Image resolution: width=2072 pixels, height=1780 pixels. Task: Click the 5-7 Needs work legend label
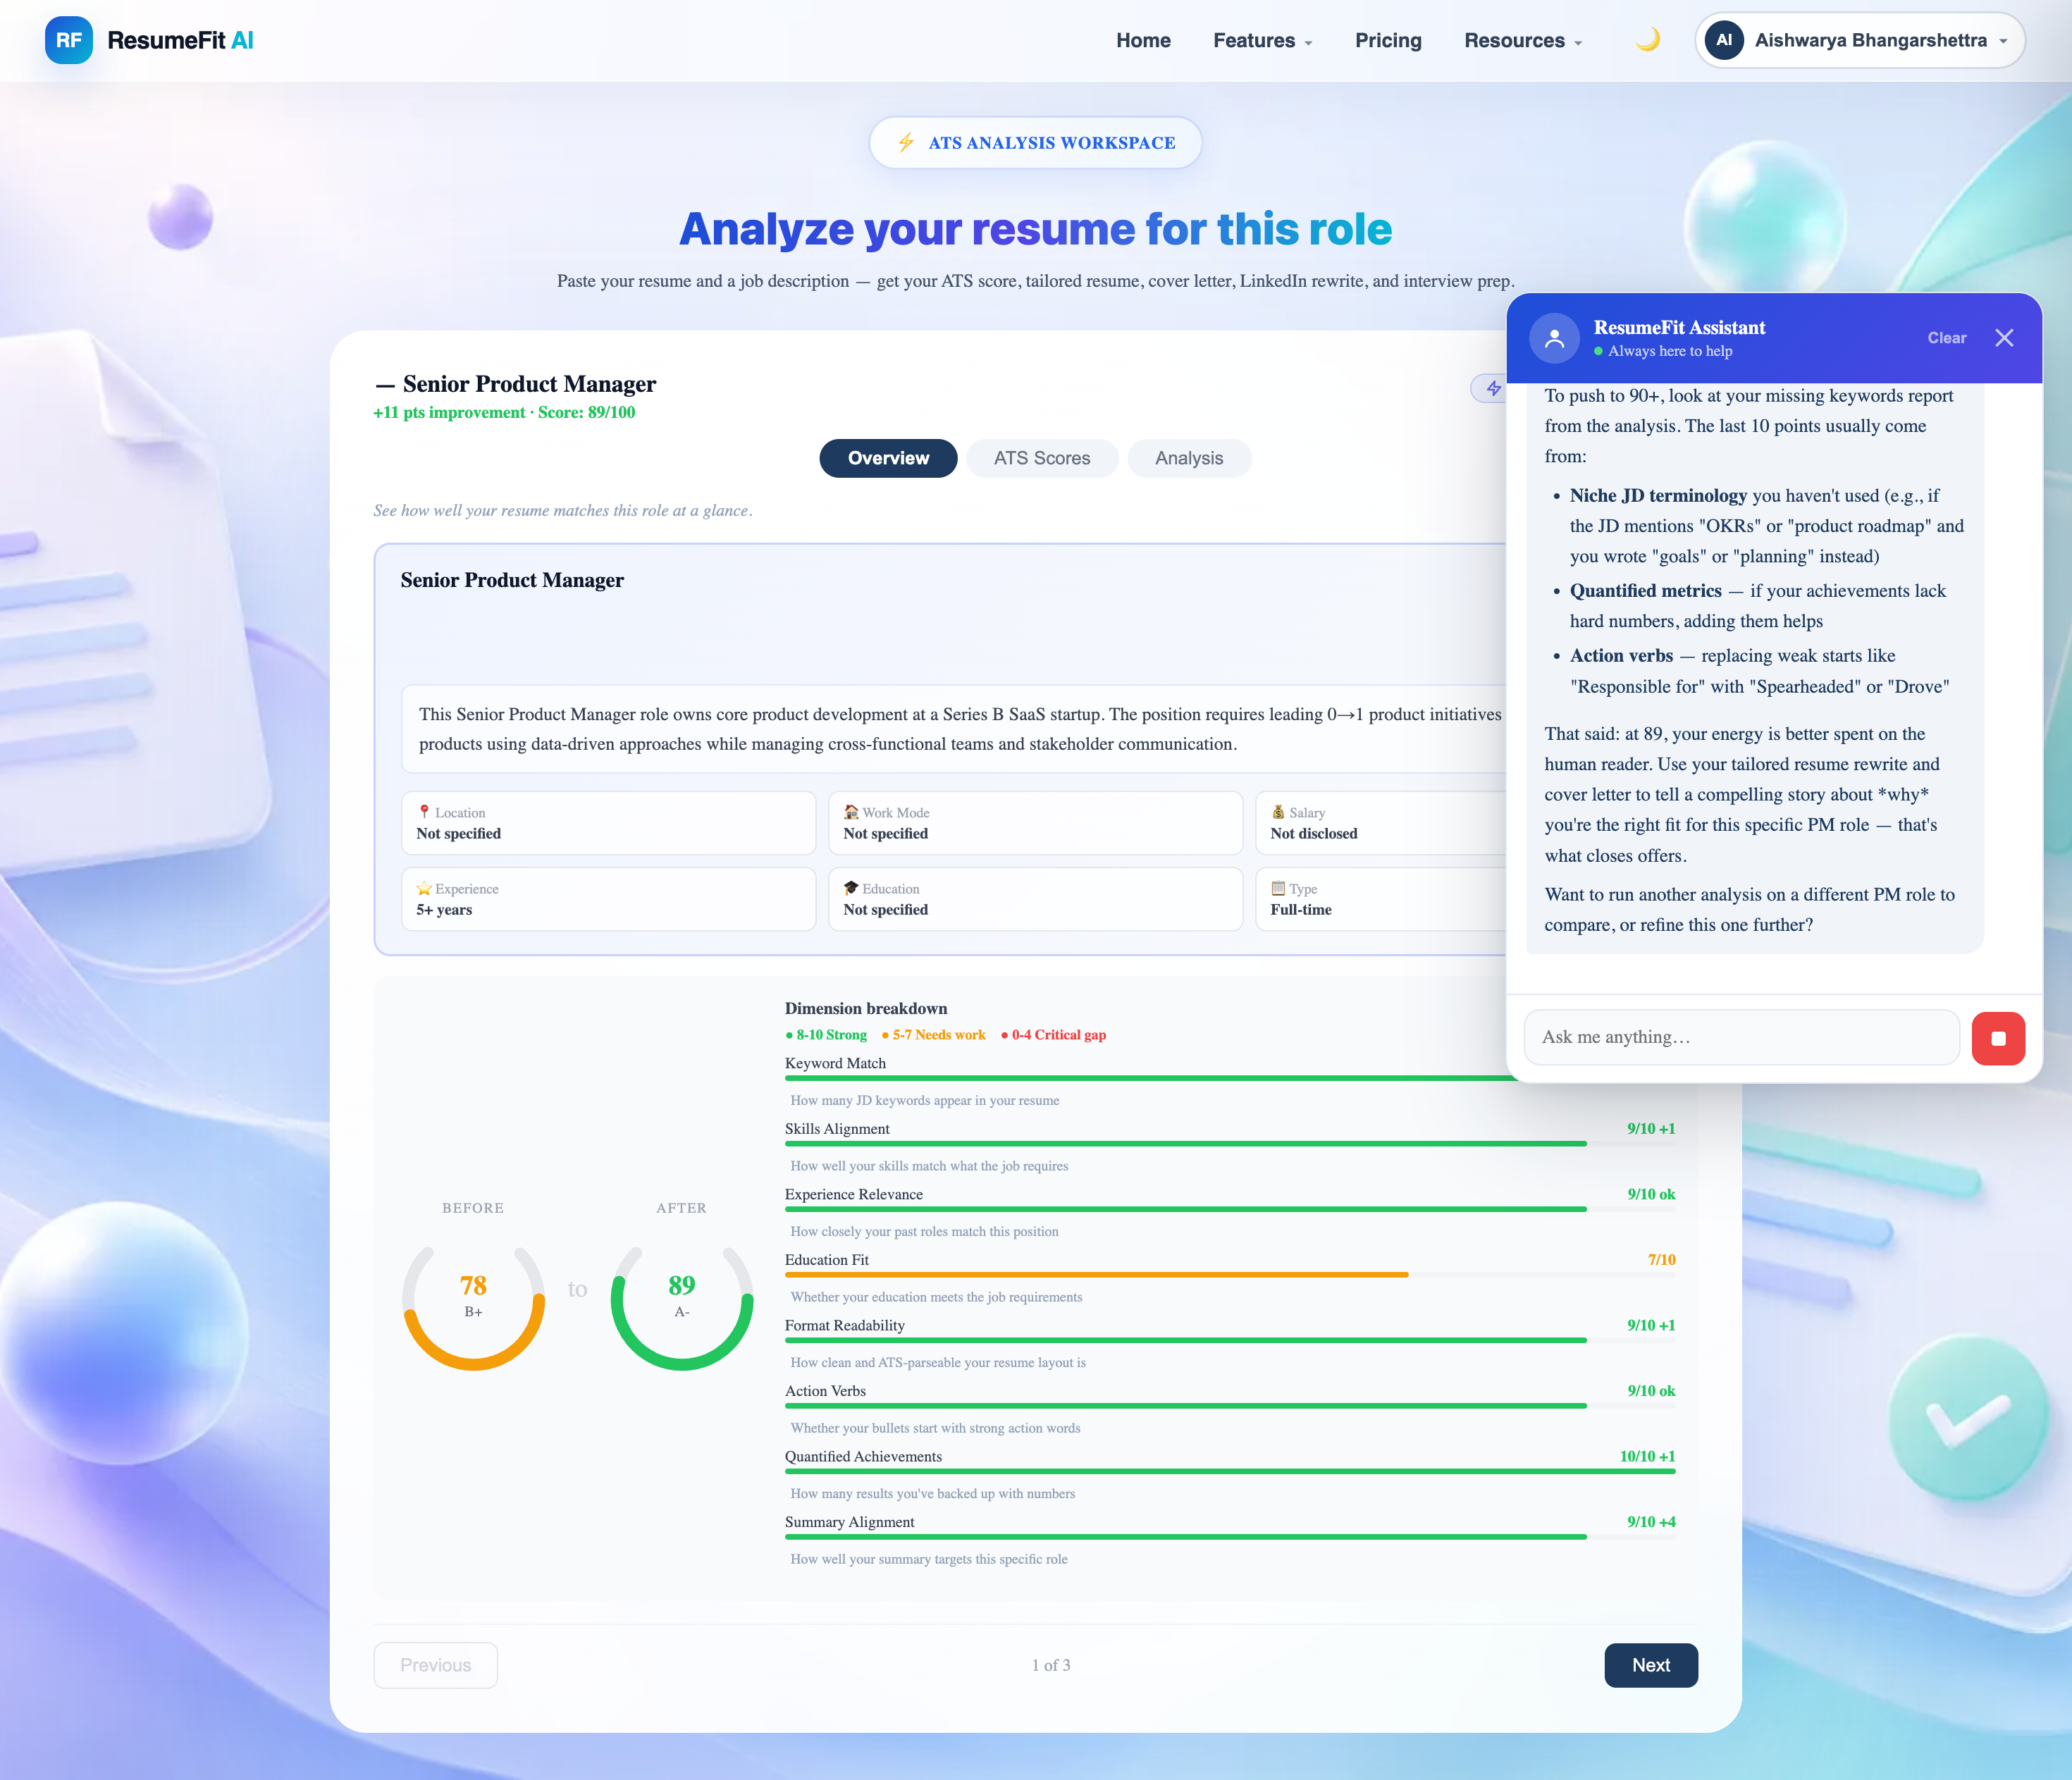[x=933, y=1035]
